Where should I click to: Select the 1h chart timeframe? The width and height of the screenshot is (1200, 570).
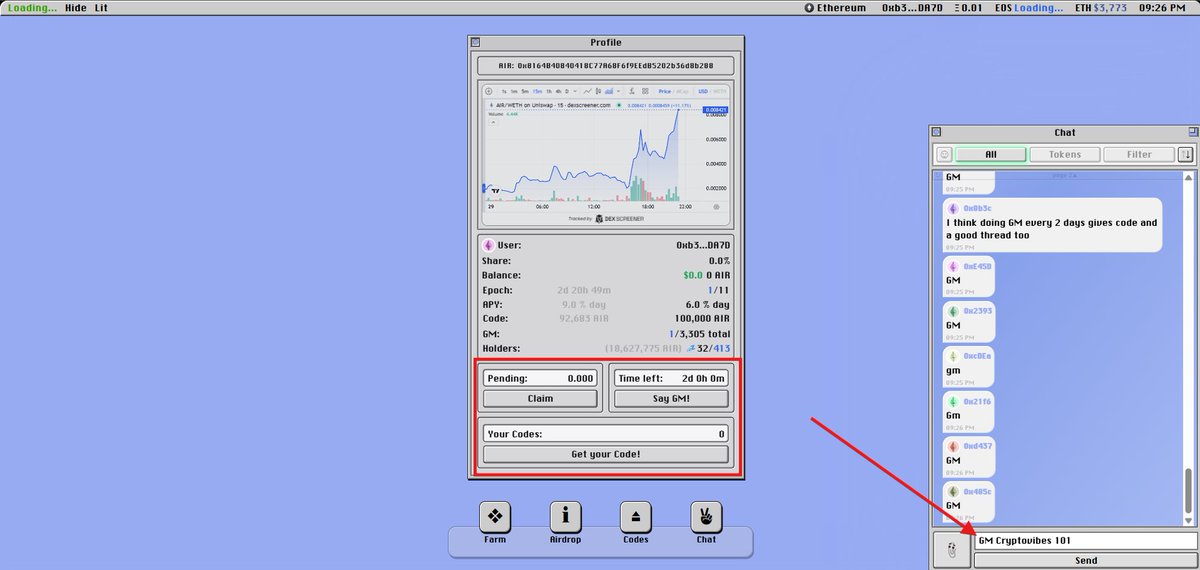tap(549, 91)
